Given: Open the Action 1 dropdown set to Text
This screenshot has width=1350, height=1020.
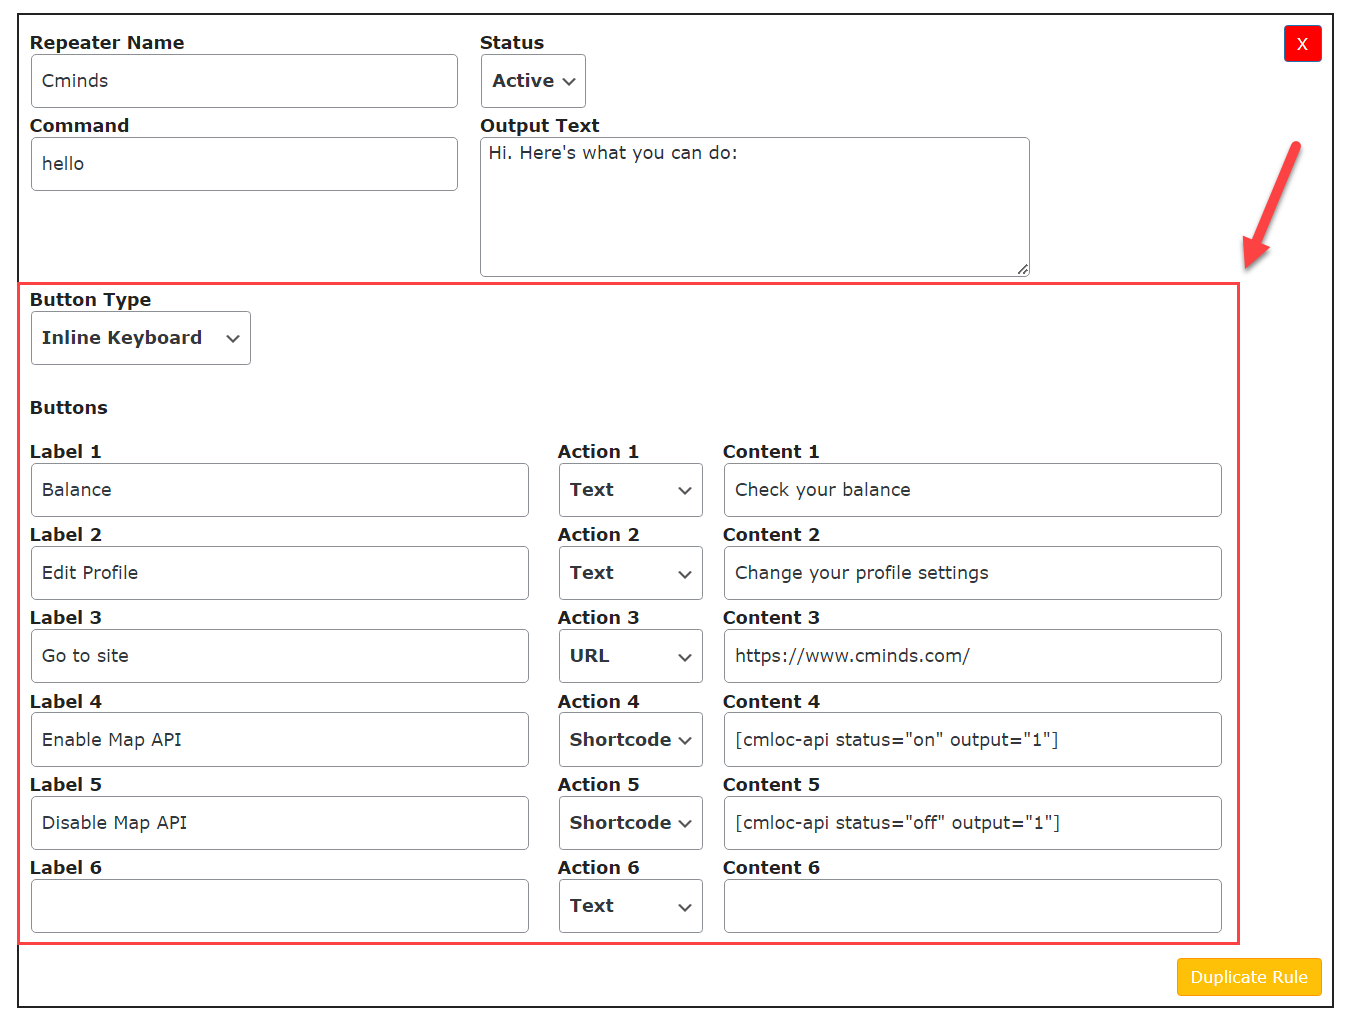Looking at the screenshot, I should click(x=630, y=490).
